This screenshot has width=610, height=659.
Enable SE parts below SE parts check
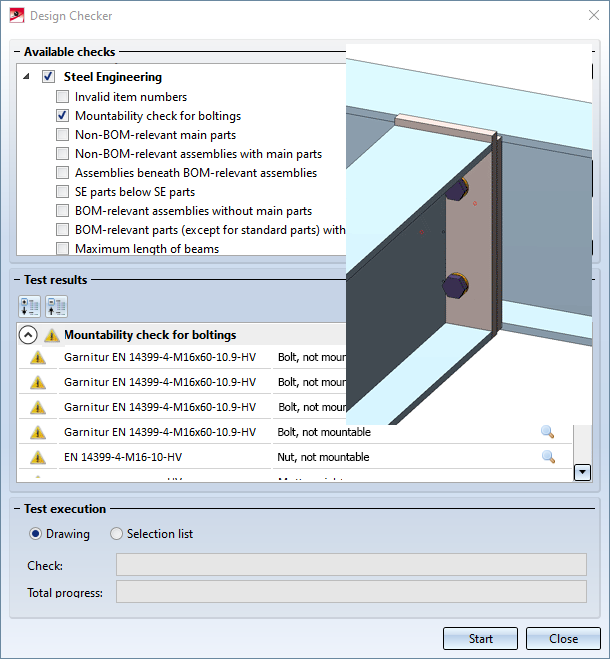pos(63,192)
